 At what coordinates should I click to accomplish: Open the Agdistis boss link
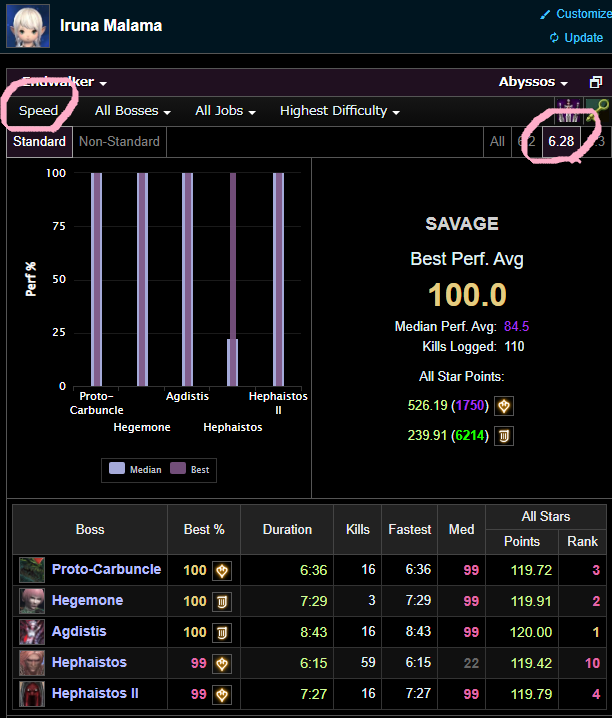(79, 632)
